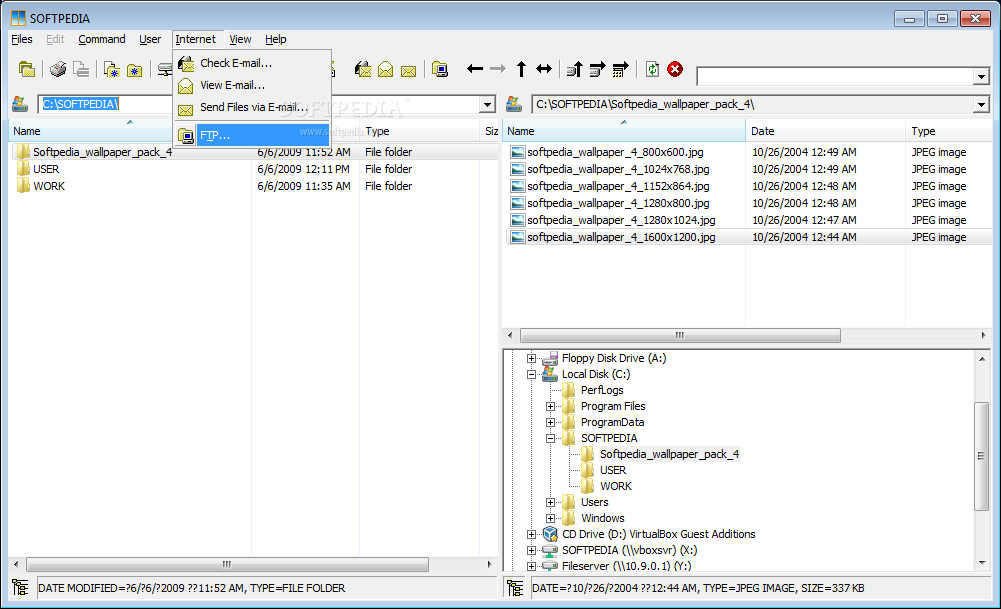Sort left pane by Type column header
1001x609 pixels.
pyautogui.click(x=420, y=131)
